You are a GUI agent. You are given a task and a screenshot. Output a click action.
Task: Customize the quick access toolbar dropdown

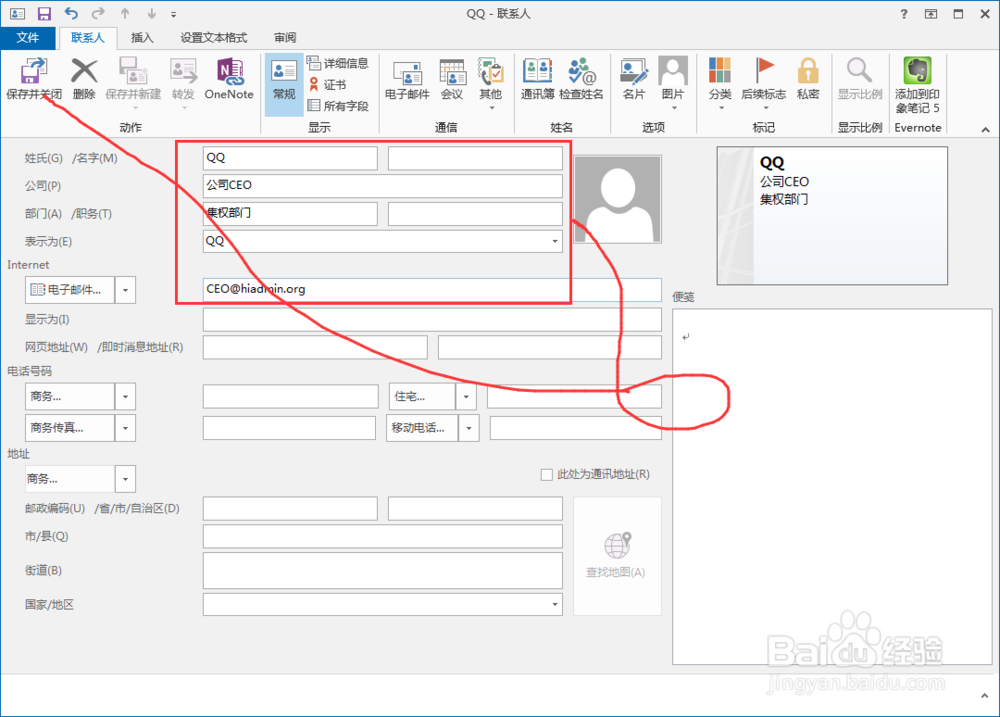173,14
